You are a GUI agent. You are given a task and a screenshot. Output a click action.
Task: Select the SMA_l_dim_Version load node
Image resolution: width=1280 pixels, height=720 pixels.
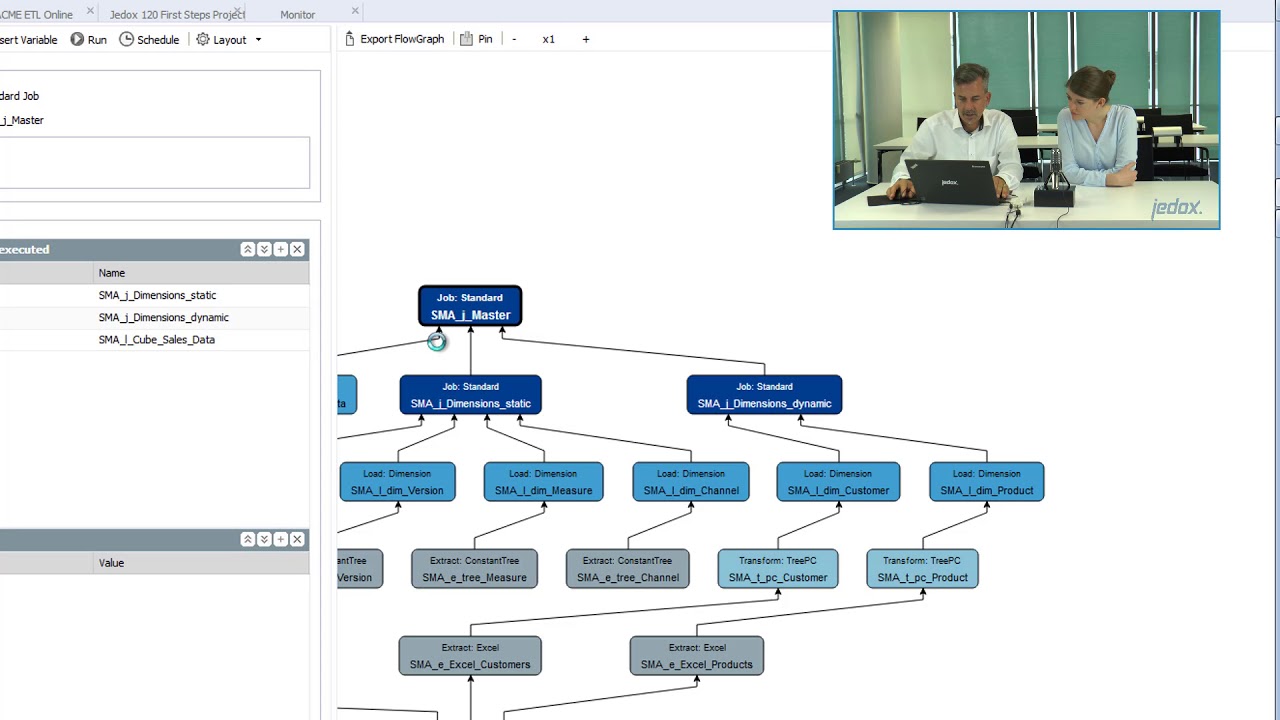(397, 482)
